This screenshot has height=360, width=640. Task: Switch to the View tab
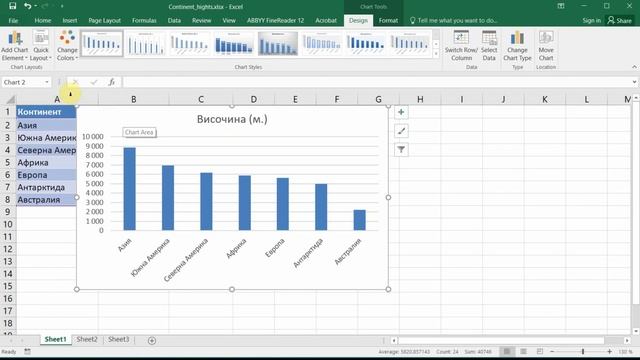(229, 20)
